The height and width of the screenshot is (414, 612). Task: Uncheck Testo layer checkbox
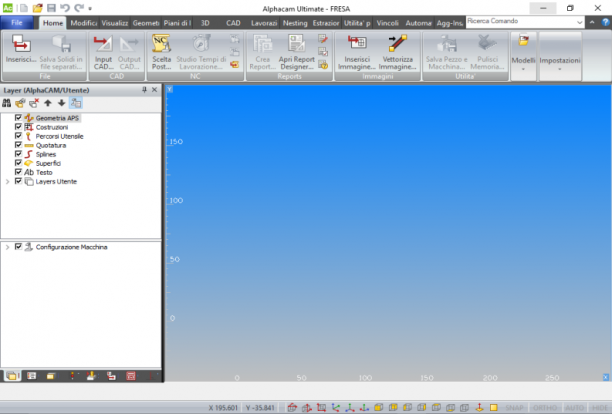(18, 172)
